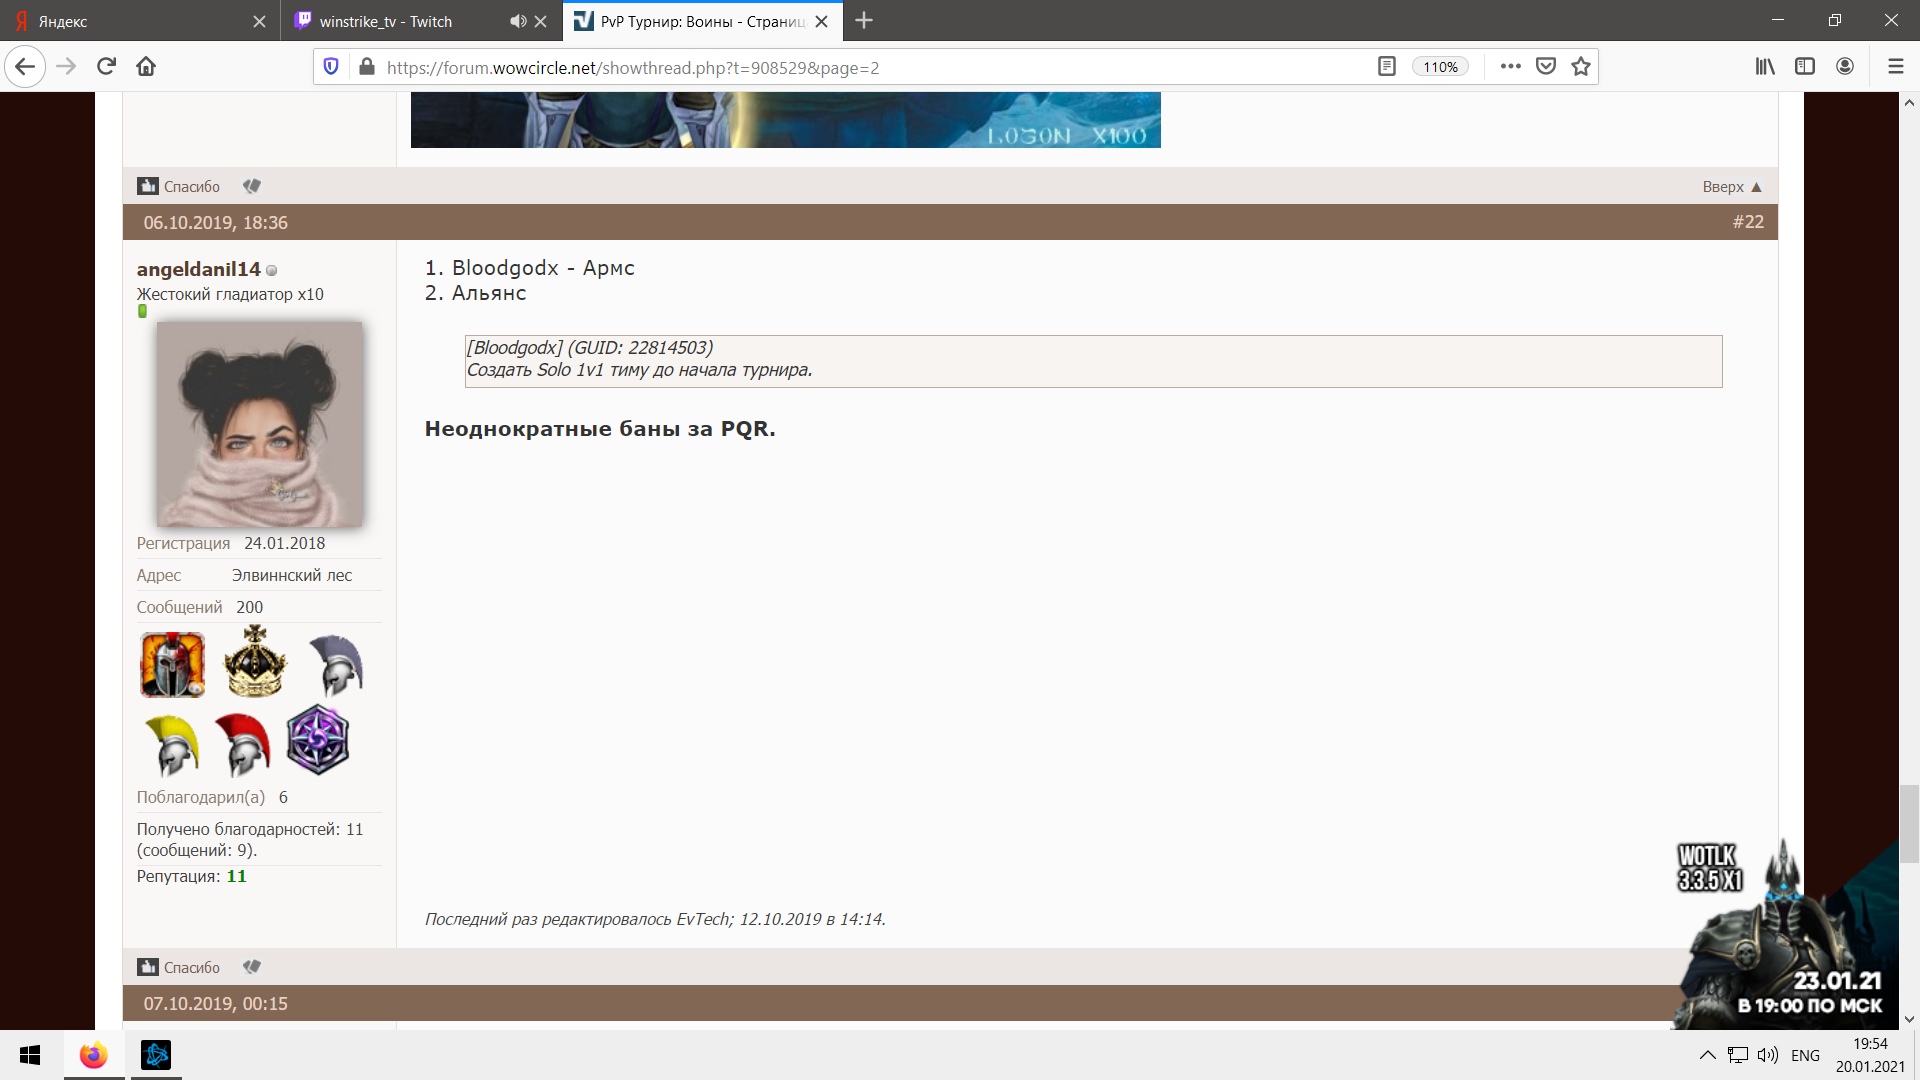
Task: Show hidden system tray icons
Action: pyautogui.click(x=1707, y=1055)
